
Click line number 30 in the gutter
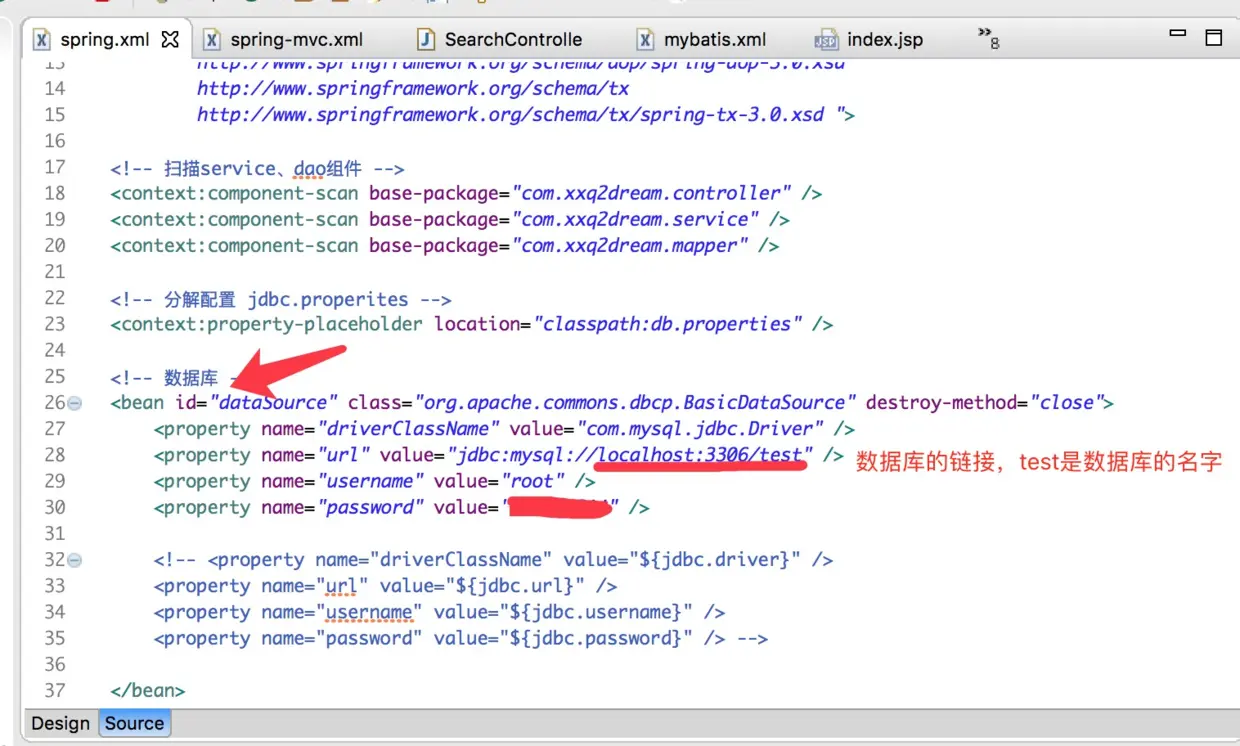click(x=54, y=507)
